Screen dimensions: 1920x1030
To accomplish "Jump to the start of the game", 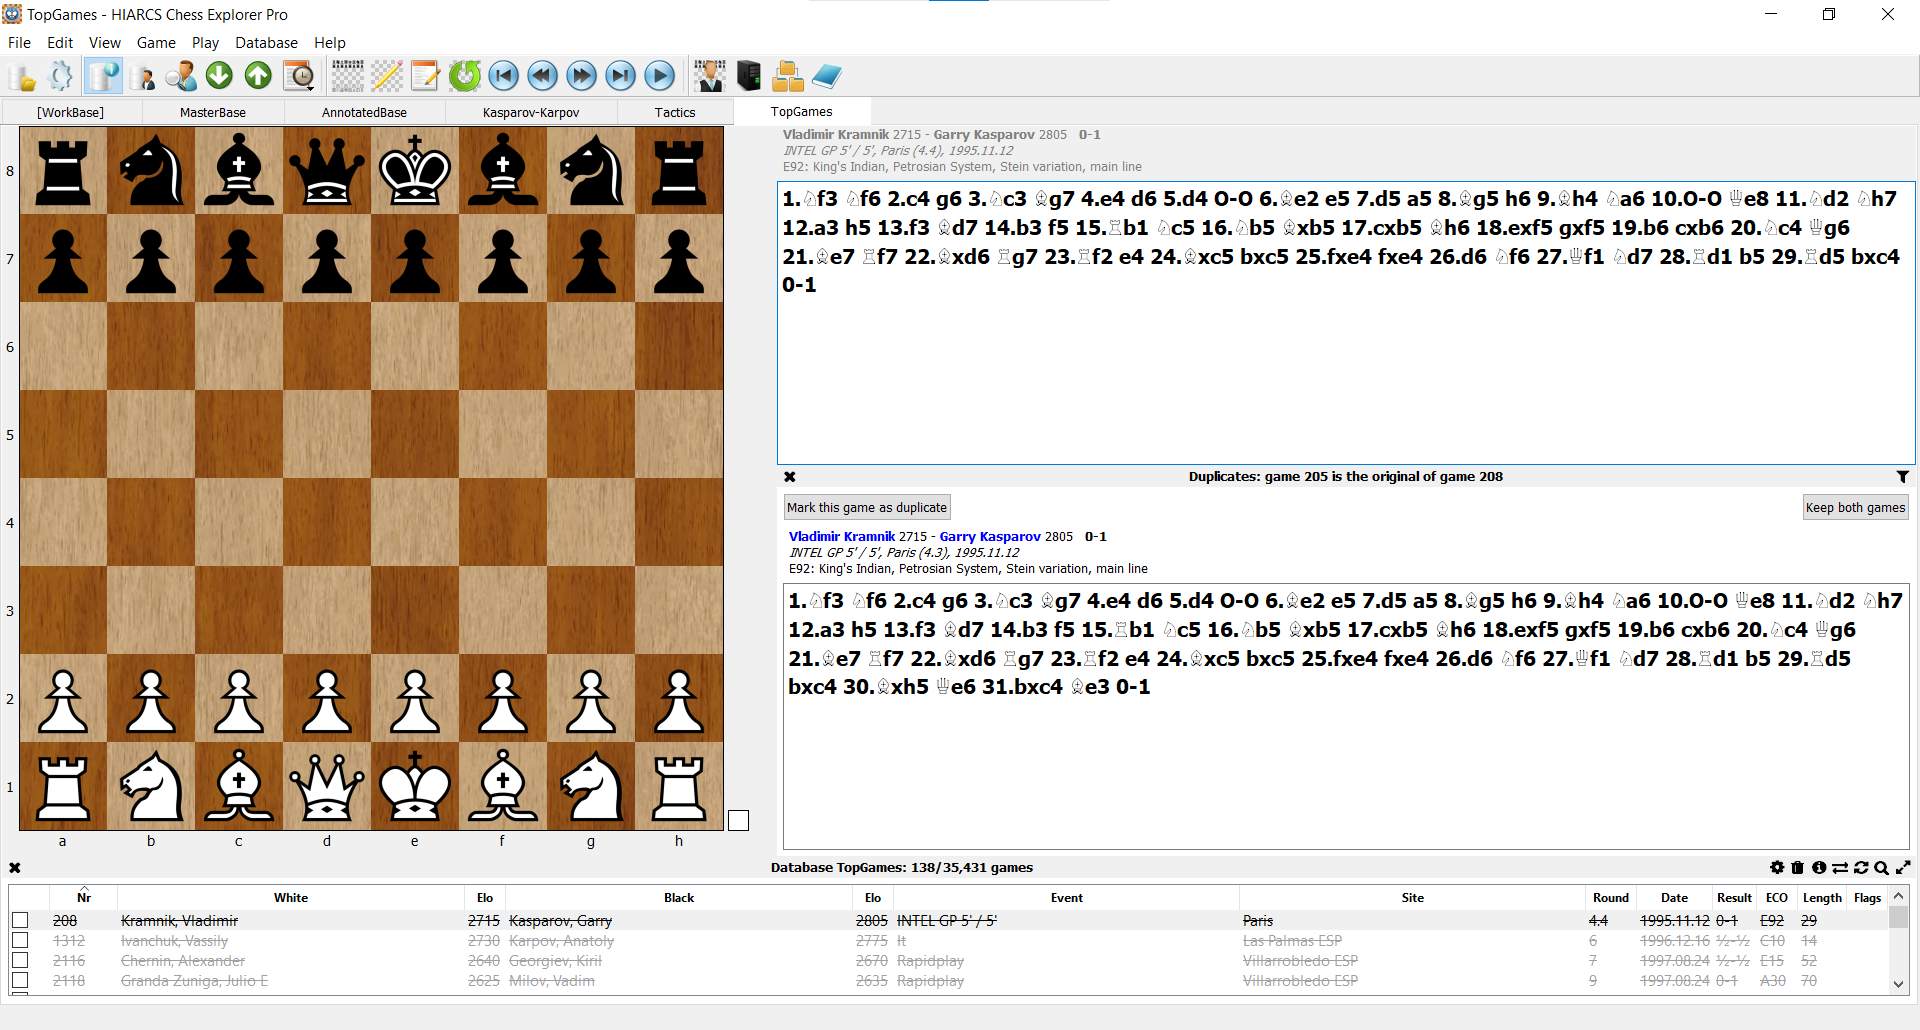I will 504,76.
